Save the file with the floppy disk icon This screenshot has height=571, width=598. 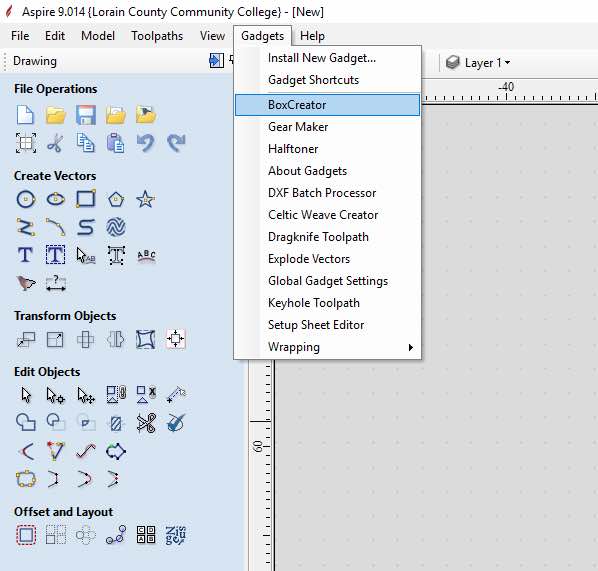click(x=86, y=115)
